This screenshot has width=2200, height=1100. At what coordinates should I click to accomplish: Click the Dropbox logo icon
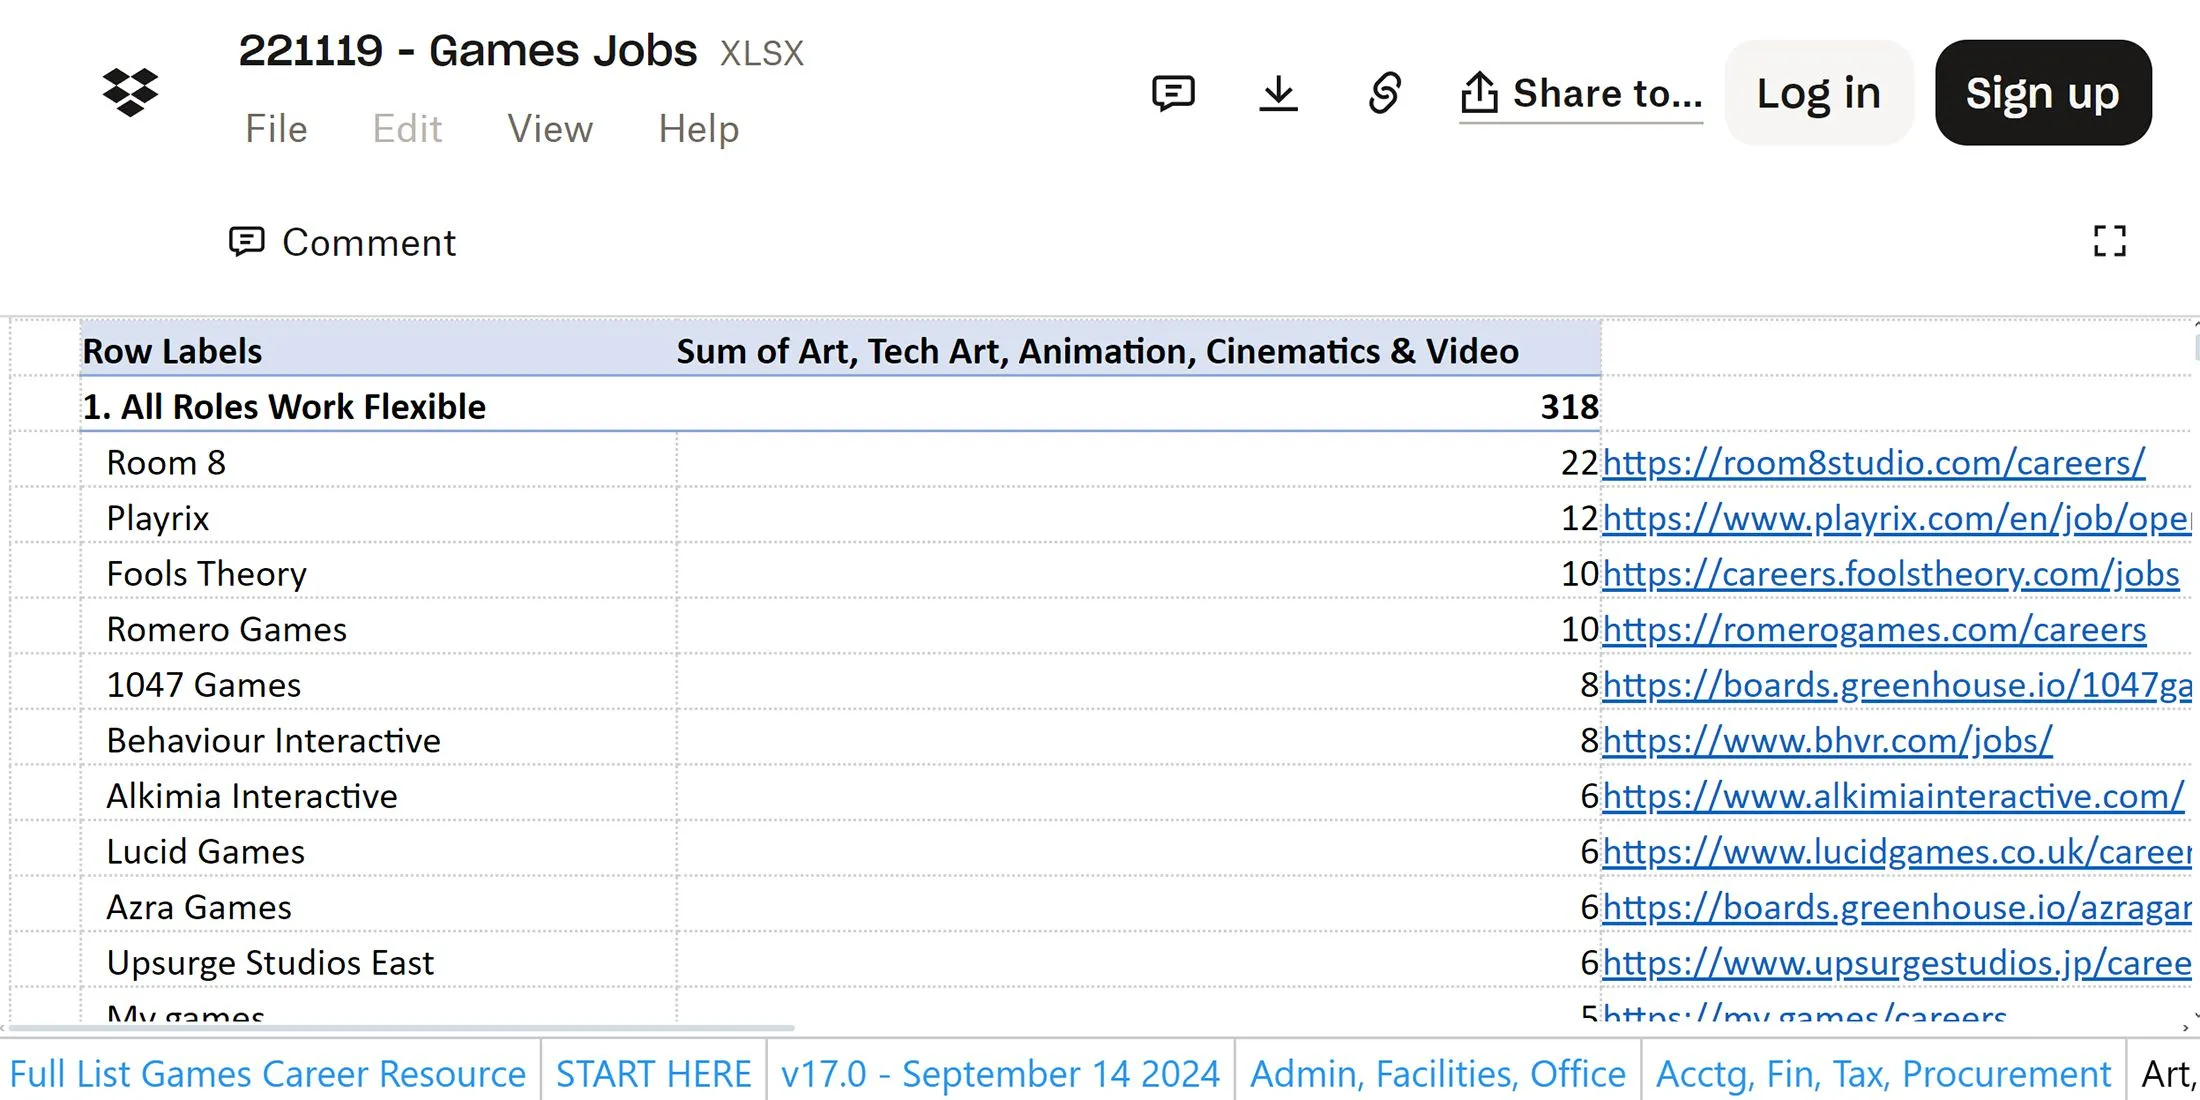coord(130,92)
